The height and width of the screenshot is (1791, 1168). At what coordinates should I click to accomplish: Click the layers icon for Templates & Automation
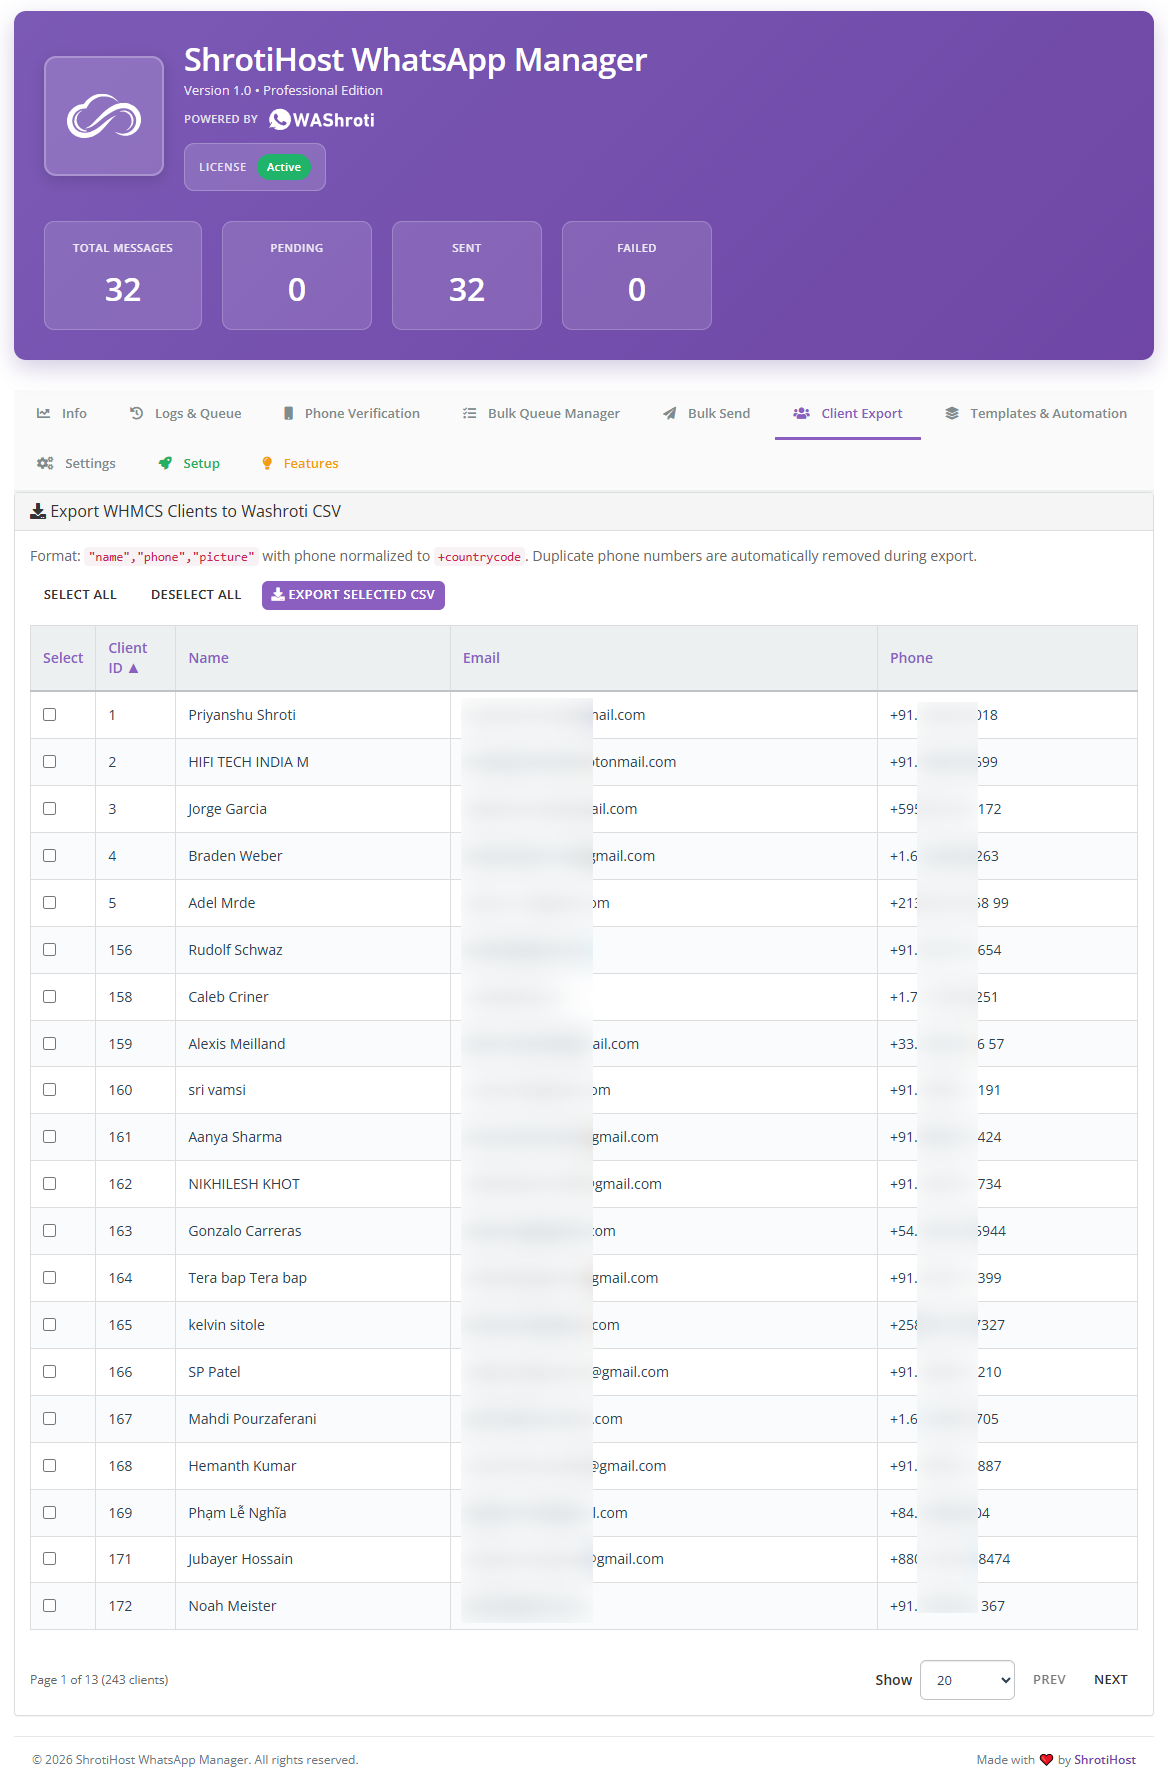coord(952,413)
